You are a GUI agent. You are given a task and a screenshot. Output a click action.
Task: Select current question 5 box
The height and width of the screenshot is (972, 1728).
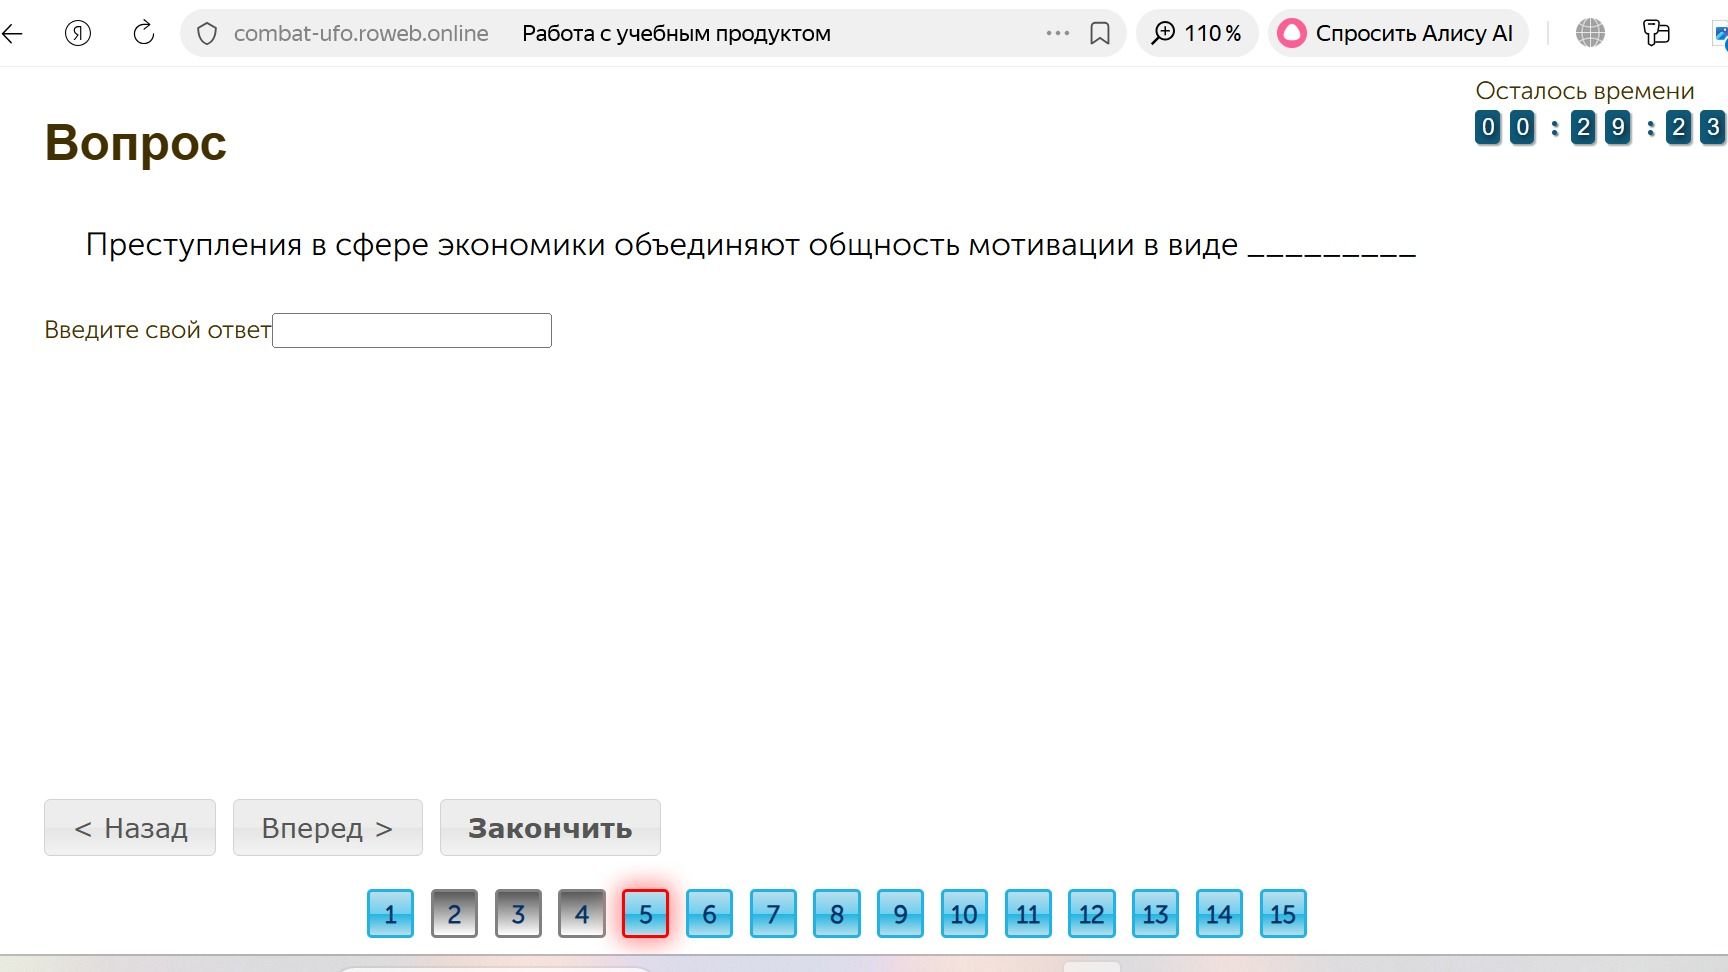click(645, 914)
